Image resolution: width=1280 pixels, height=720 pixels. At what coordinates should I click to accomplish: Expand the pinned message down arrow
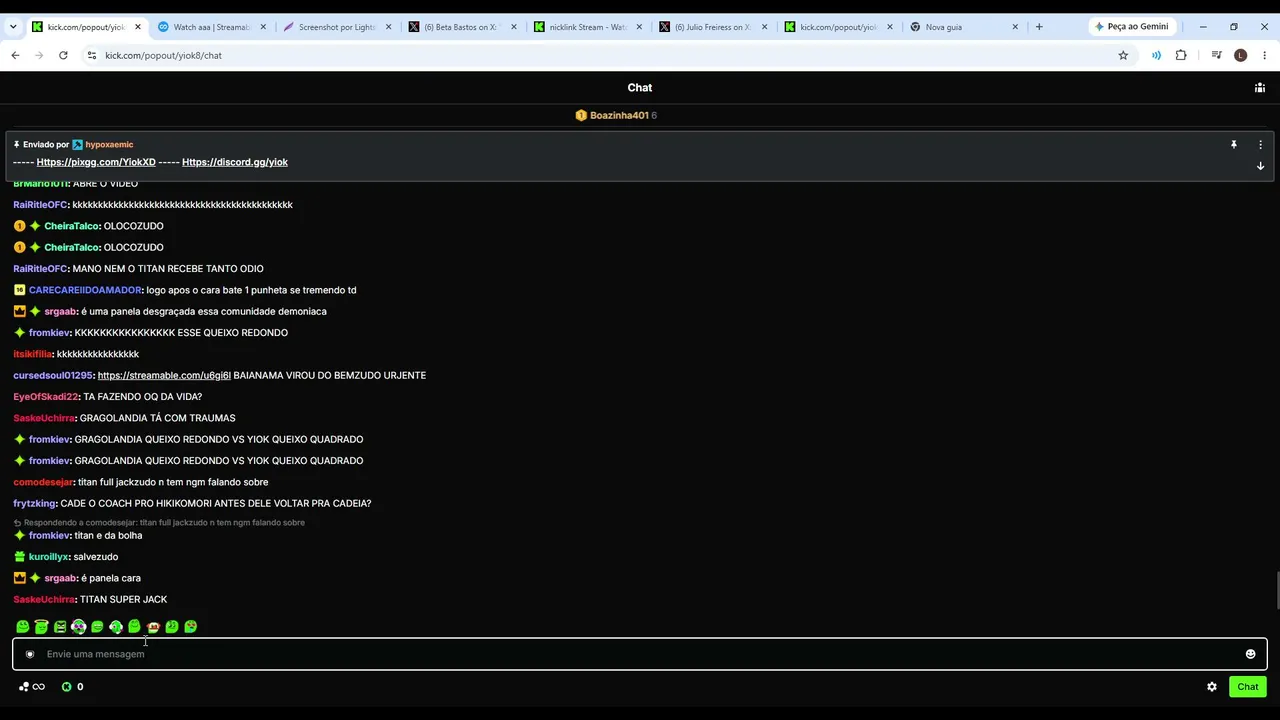click(1260, 166)
